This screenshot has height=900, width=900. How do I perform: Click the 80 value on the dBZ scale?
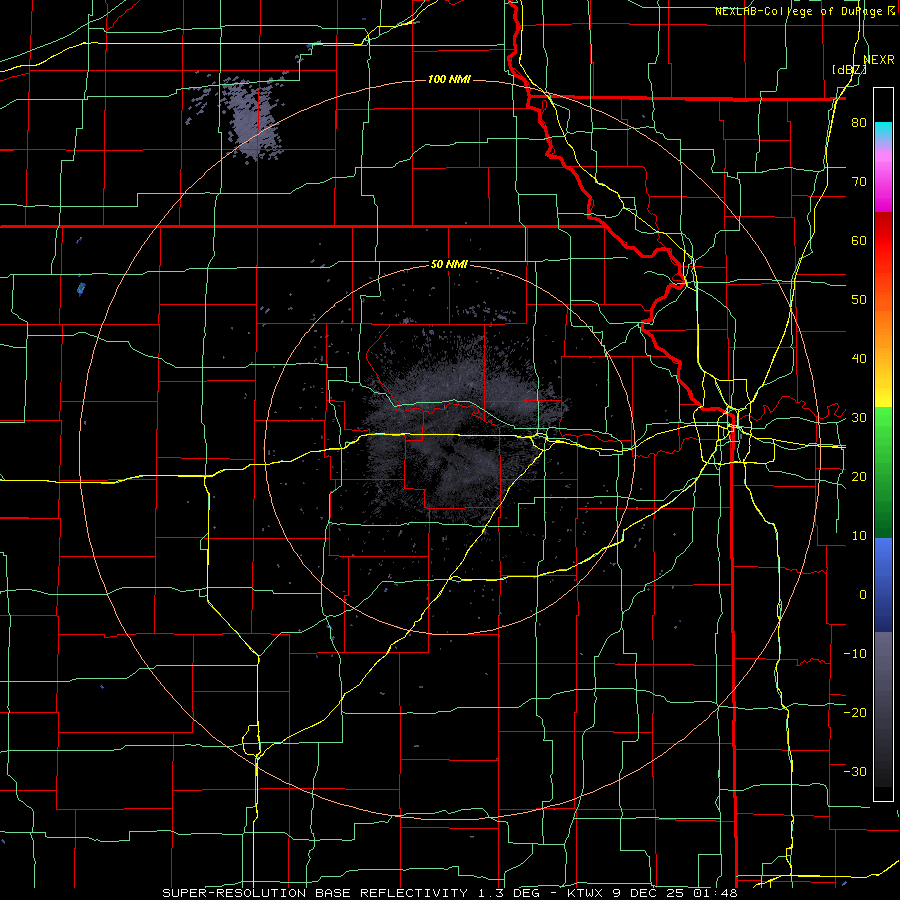point(859,123)
